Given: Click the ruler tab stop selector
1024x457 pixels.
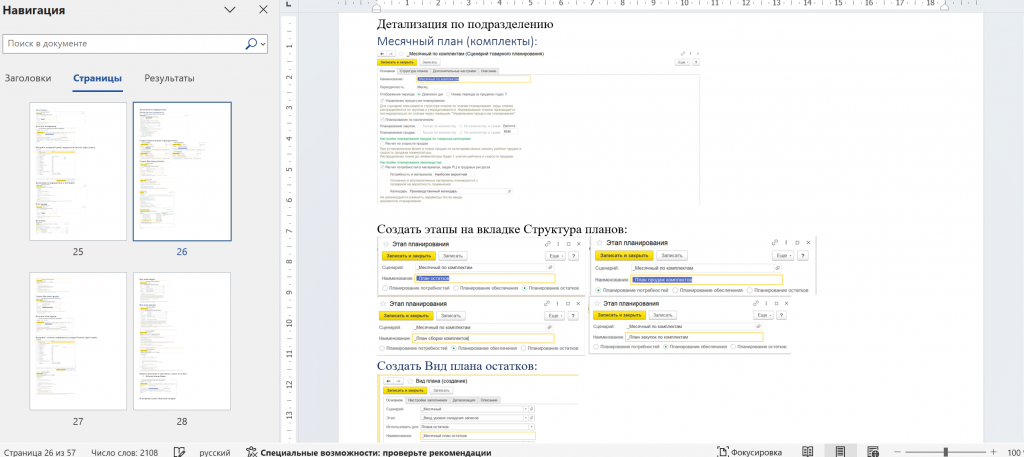Looking at the screenshot, I should (288, 5).
